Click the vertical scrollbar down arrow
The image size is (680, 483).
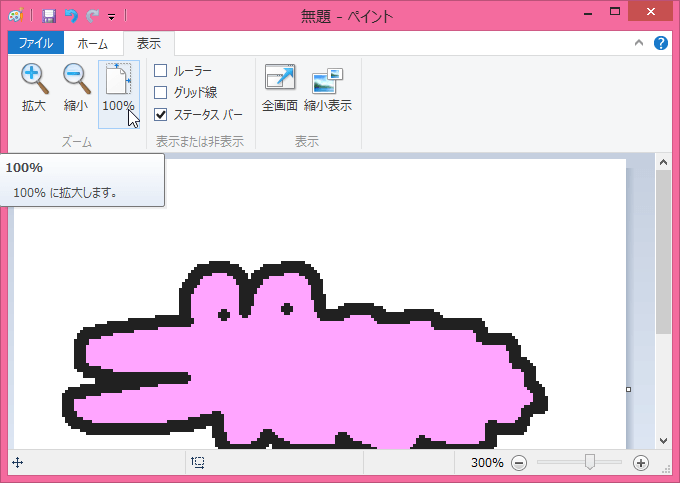[x=663, y=441]
